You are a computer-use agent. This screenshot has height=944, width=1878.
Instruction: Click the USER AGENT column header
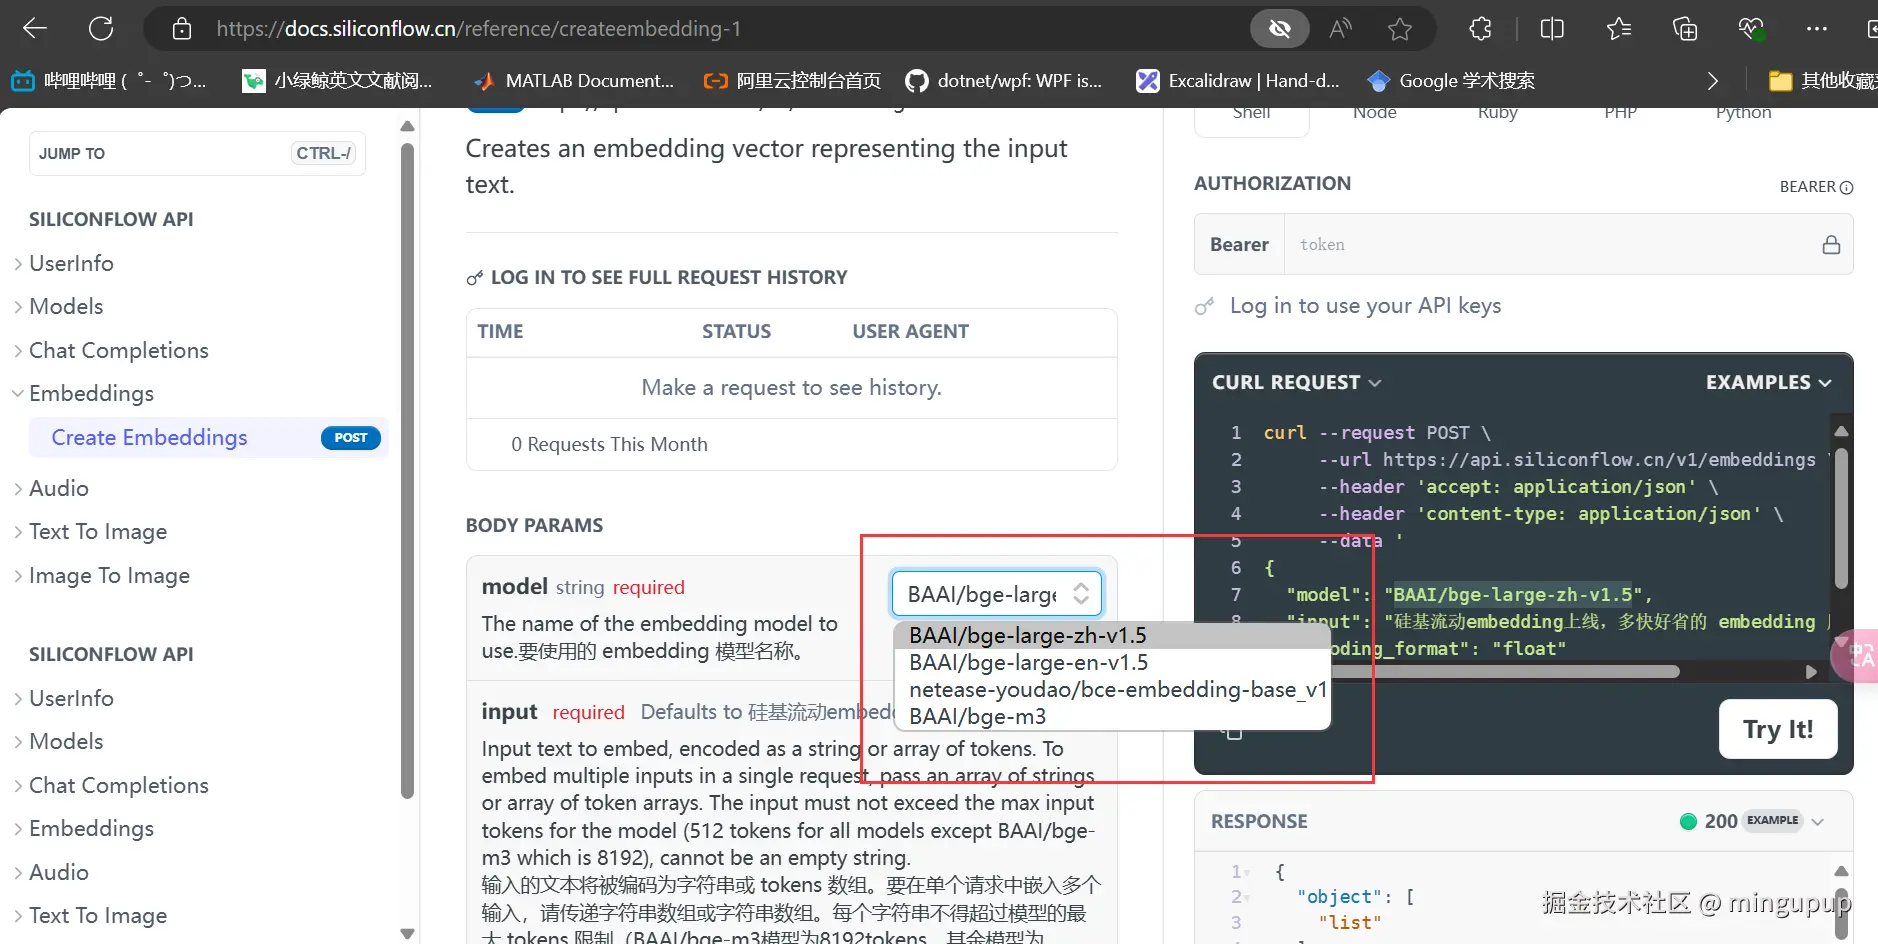tap(910, 332)
